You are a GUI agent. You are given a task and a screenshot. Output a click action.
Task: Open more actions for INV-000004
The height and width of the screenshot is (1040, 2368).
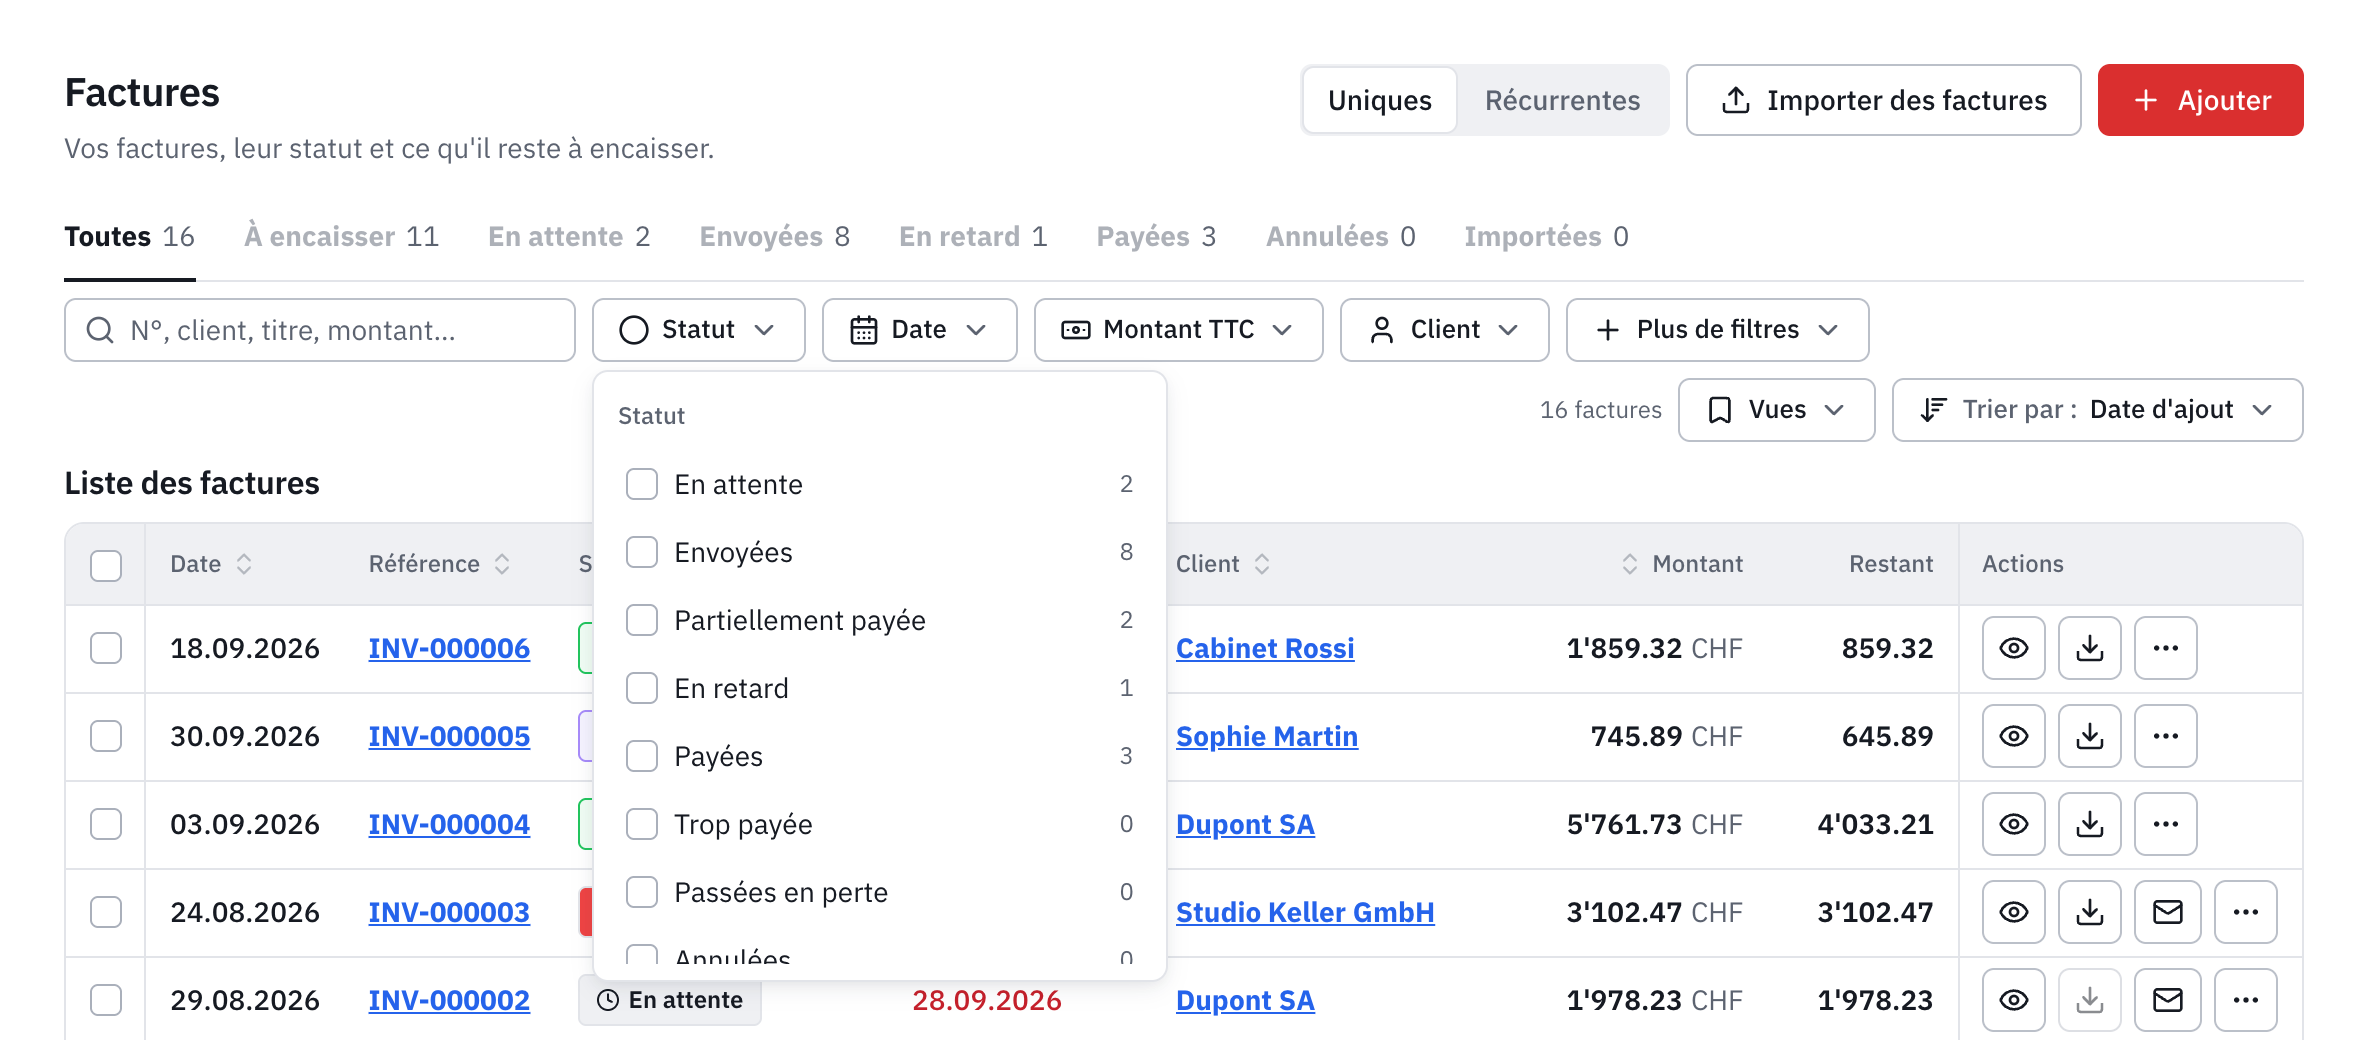pyautogui.click(x=2165, y=824)
